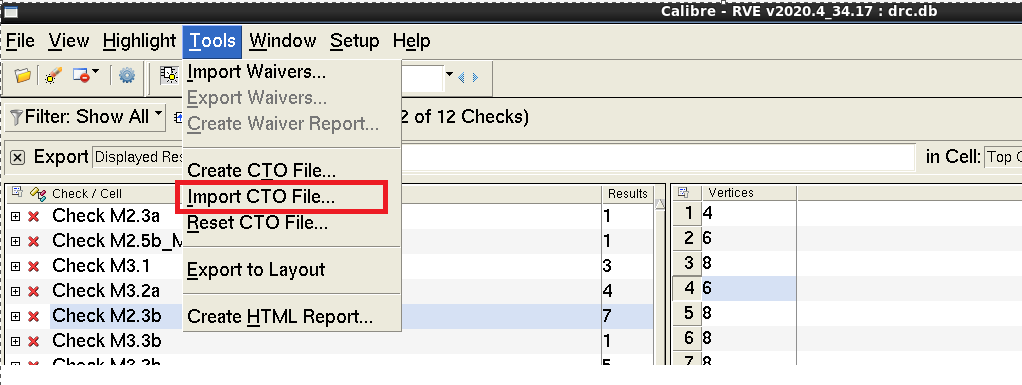
Task: Close the open Tools menu
Action: [x=212, y=42]
